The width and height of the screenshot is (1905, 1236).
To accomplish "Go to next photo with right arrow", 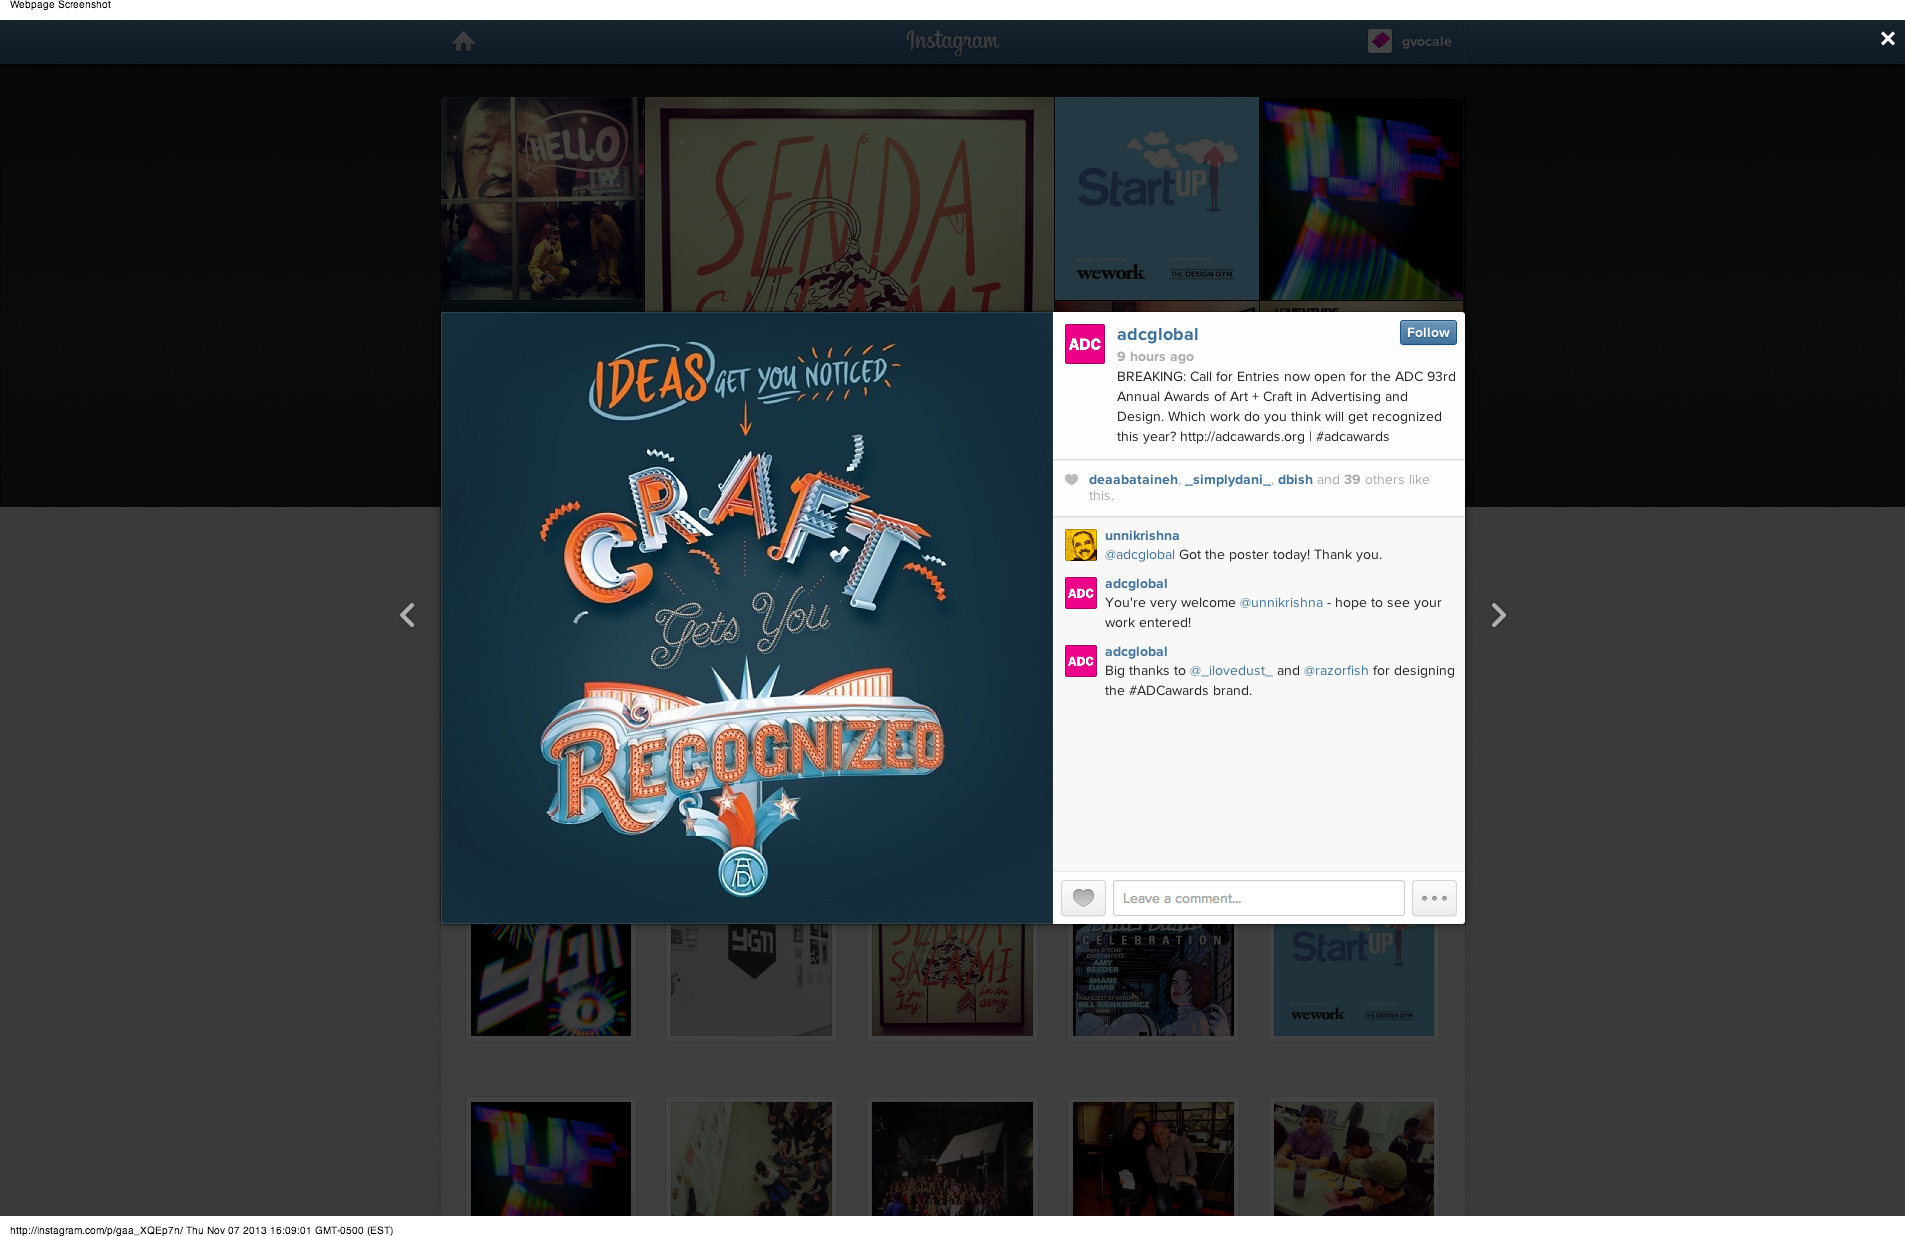I will 1498,615.
